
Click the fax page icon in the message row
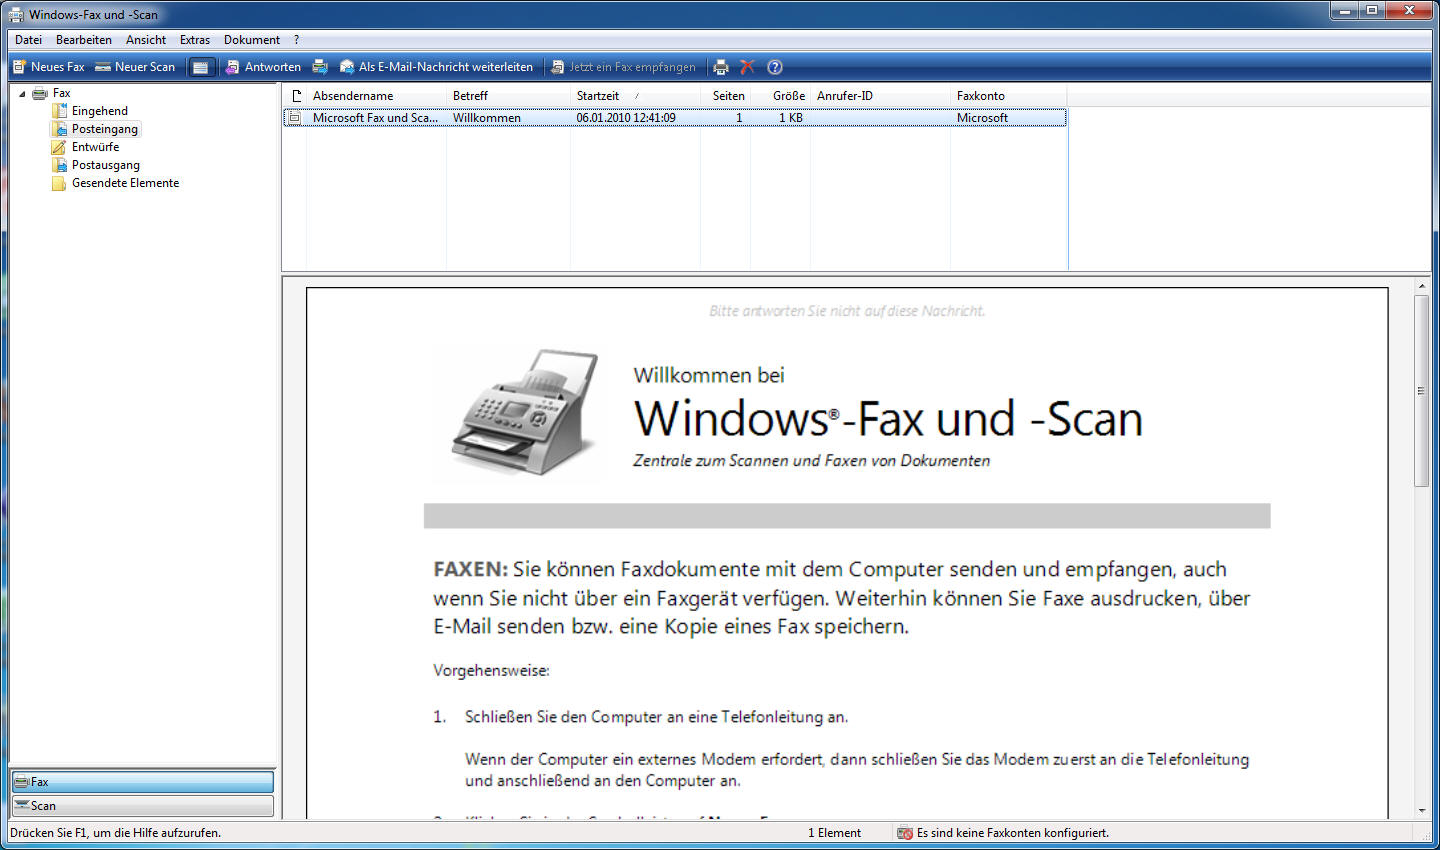coord(295,118)
